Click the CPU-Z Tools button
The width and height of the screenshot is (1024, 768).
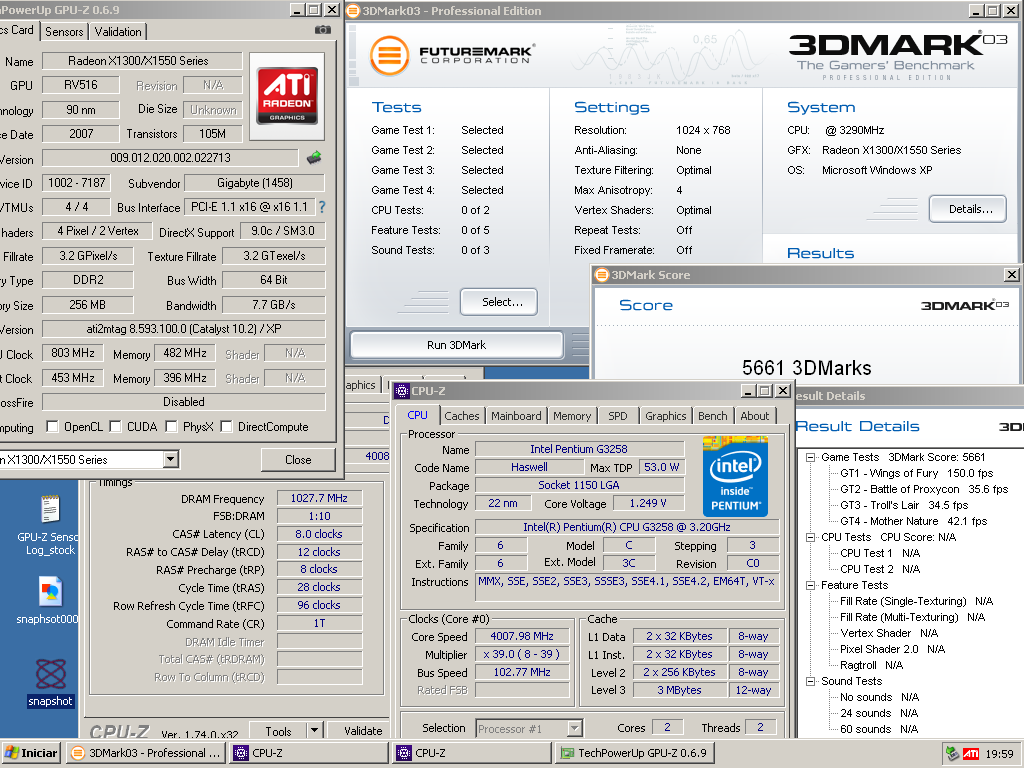[x=278, y=731]
